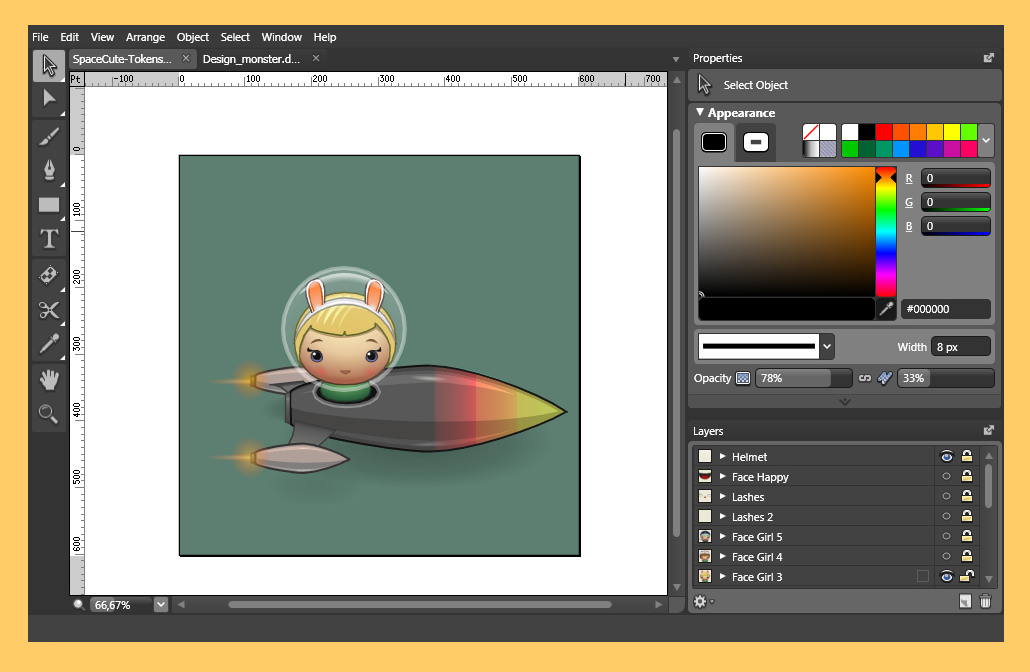Collapse the Appearance section
Screen dimensions: 1030x672
pos(700,113)
